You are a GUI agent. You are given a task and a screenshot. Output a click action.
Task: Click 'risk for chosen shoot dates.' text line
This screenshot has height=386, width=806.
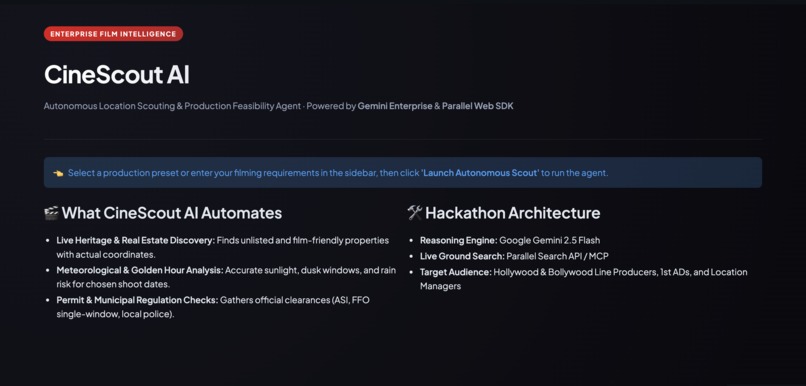click(113, 284)
